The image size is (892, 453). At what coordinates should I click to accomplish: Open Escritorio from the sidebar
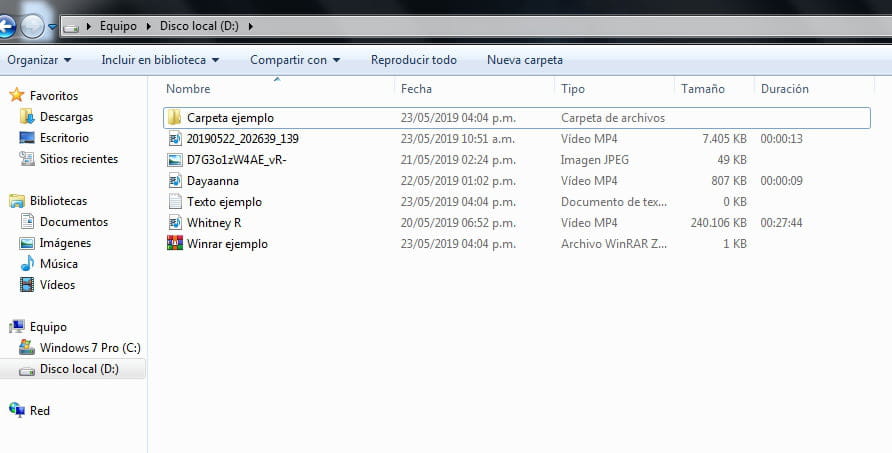64,138
